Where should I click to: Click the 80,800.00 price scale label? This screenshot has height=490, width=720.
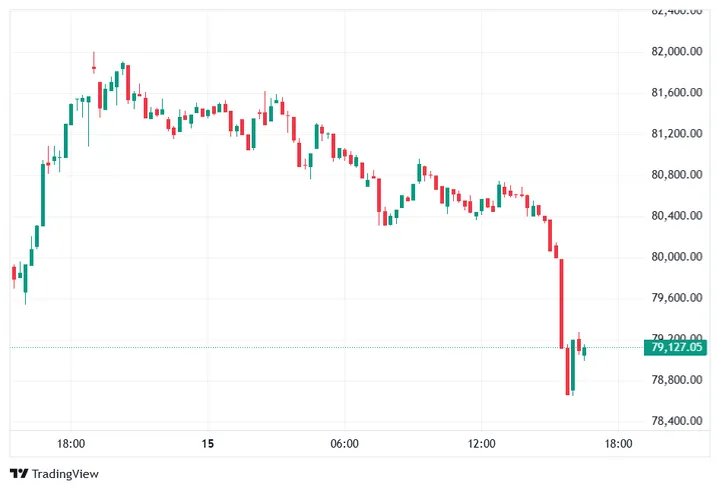pos(677,175)
